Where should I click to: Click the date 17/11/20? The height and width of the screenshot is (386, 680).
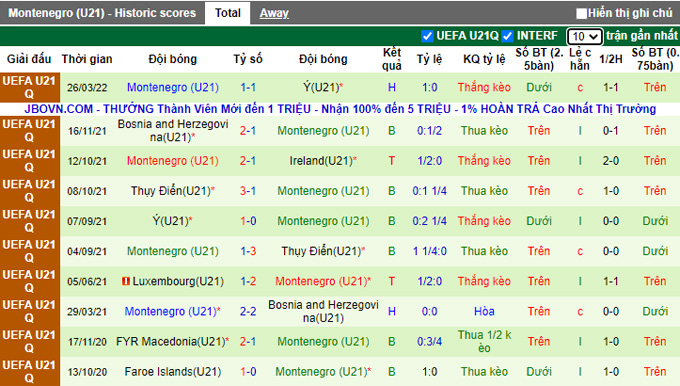pos(87,342)
